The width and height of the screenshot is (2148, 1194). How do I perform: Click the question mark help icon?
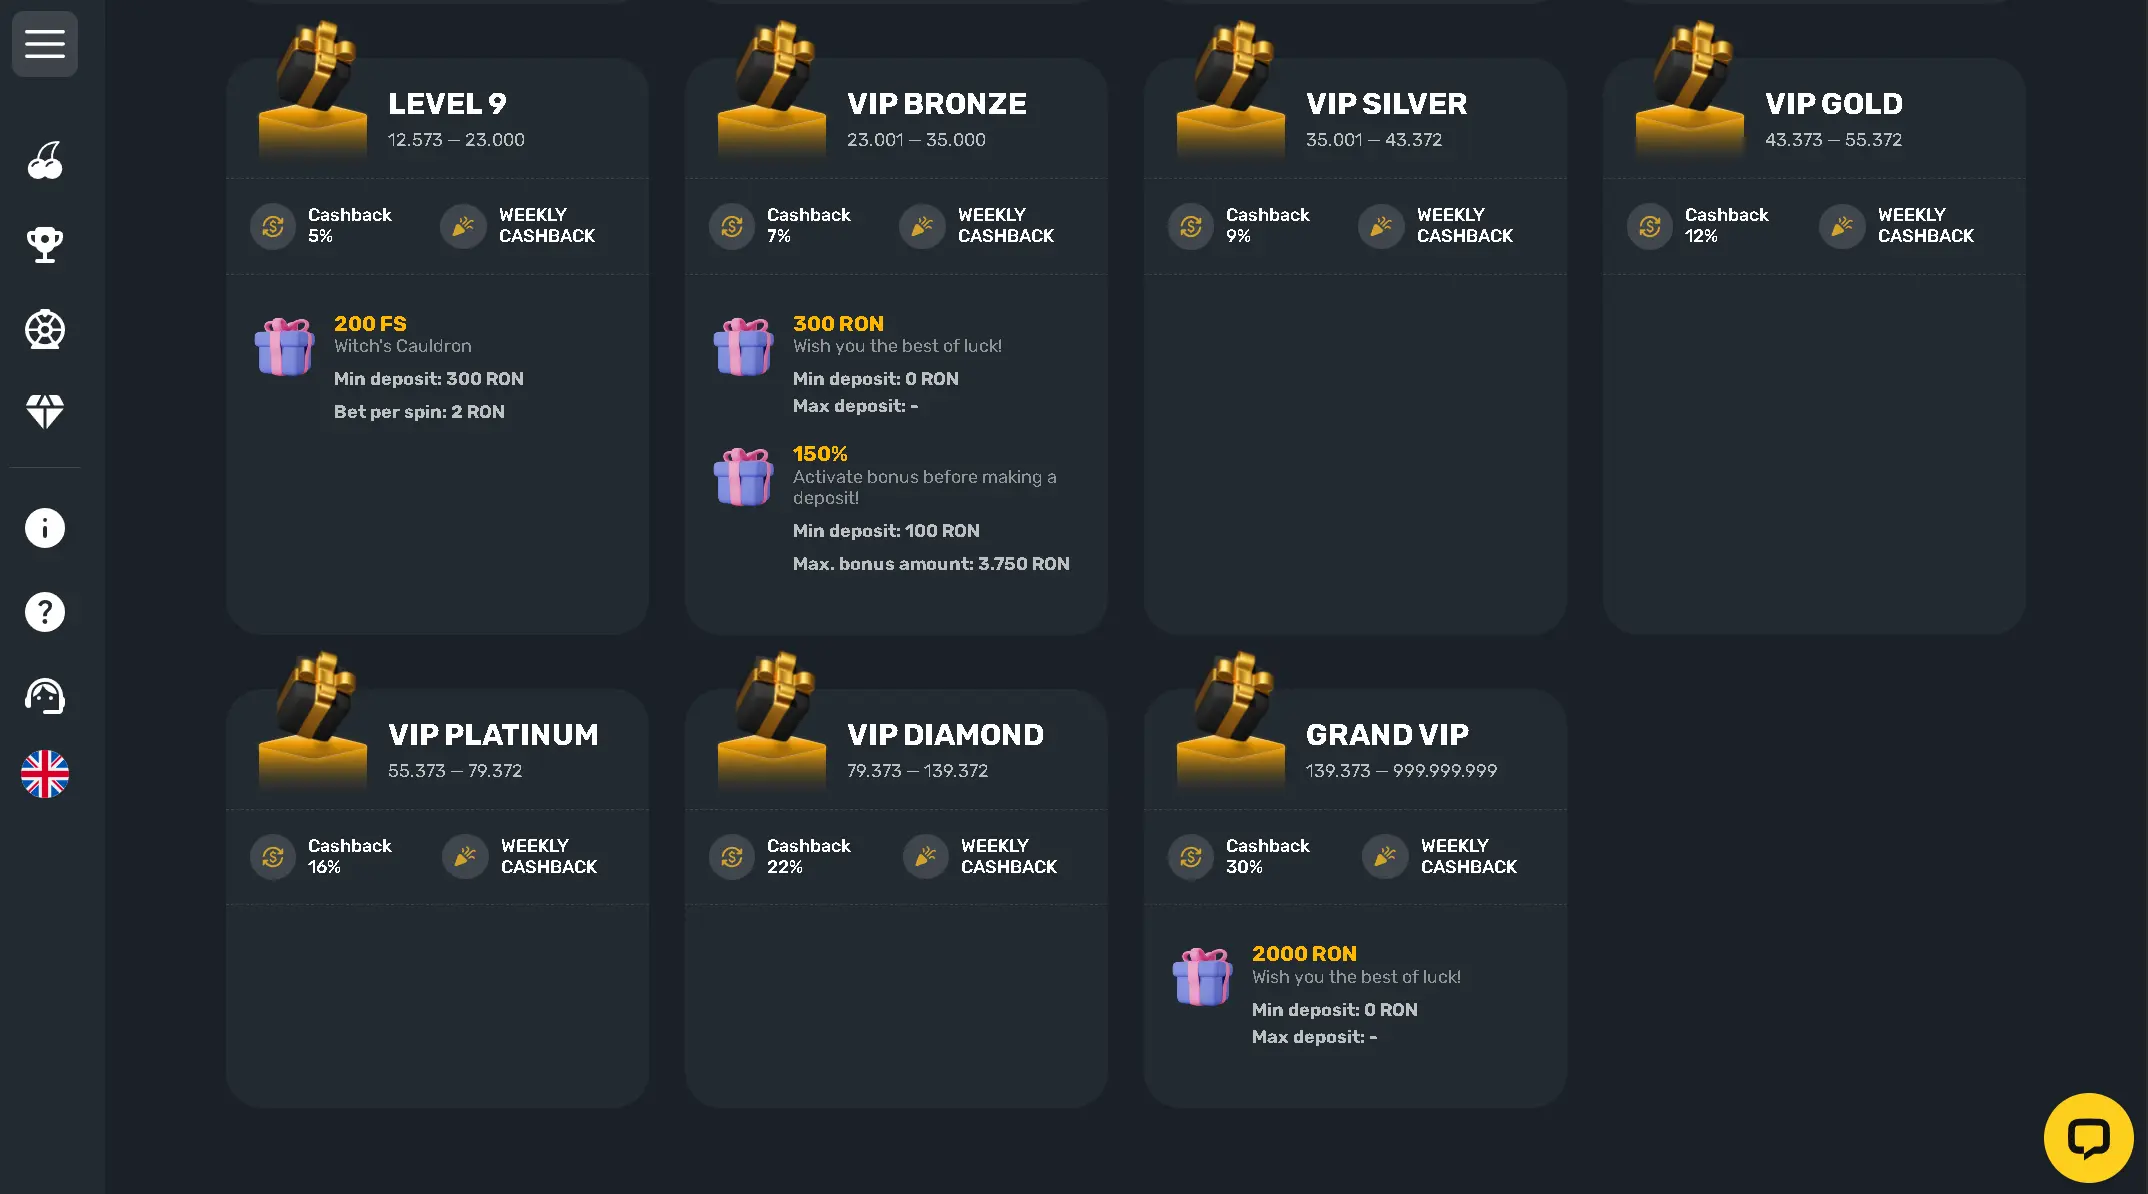[45, 612]
